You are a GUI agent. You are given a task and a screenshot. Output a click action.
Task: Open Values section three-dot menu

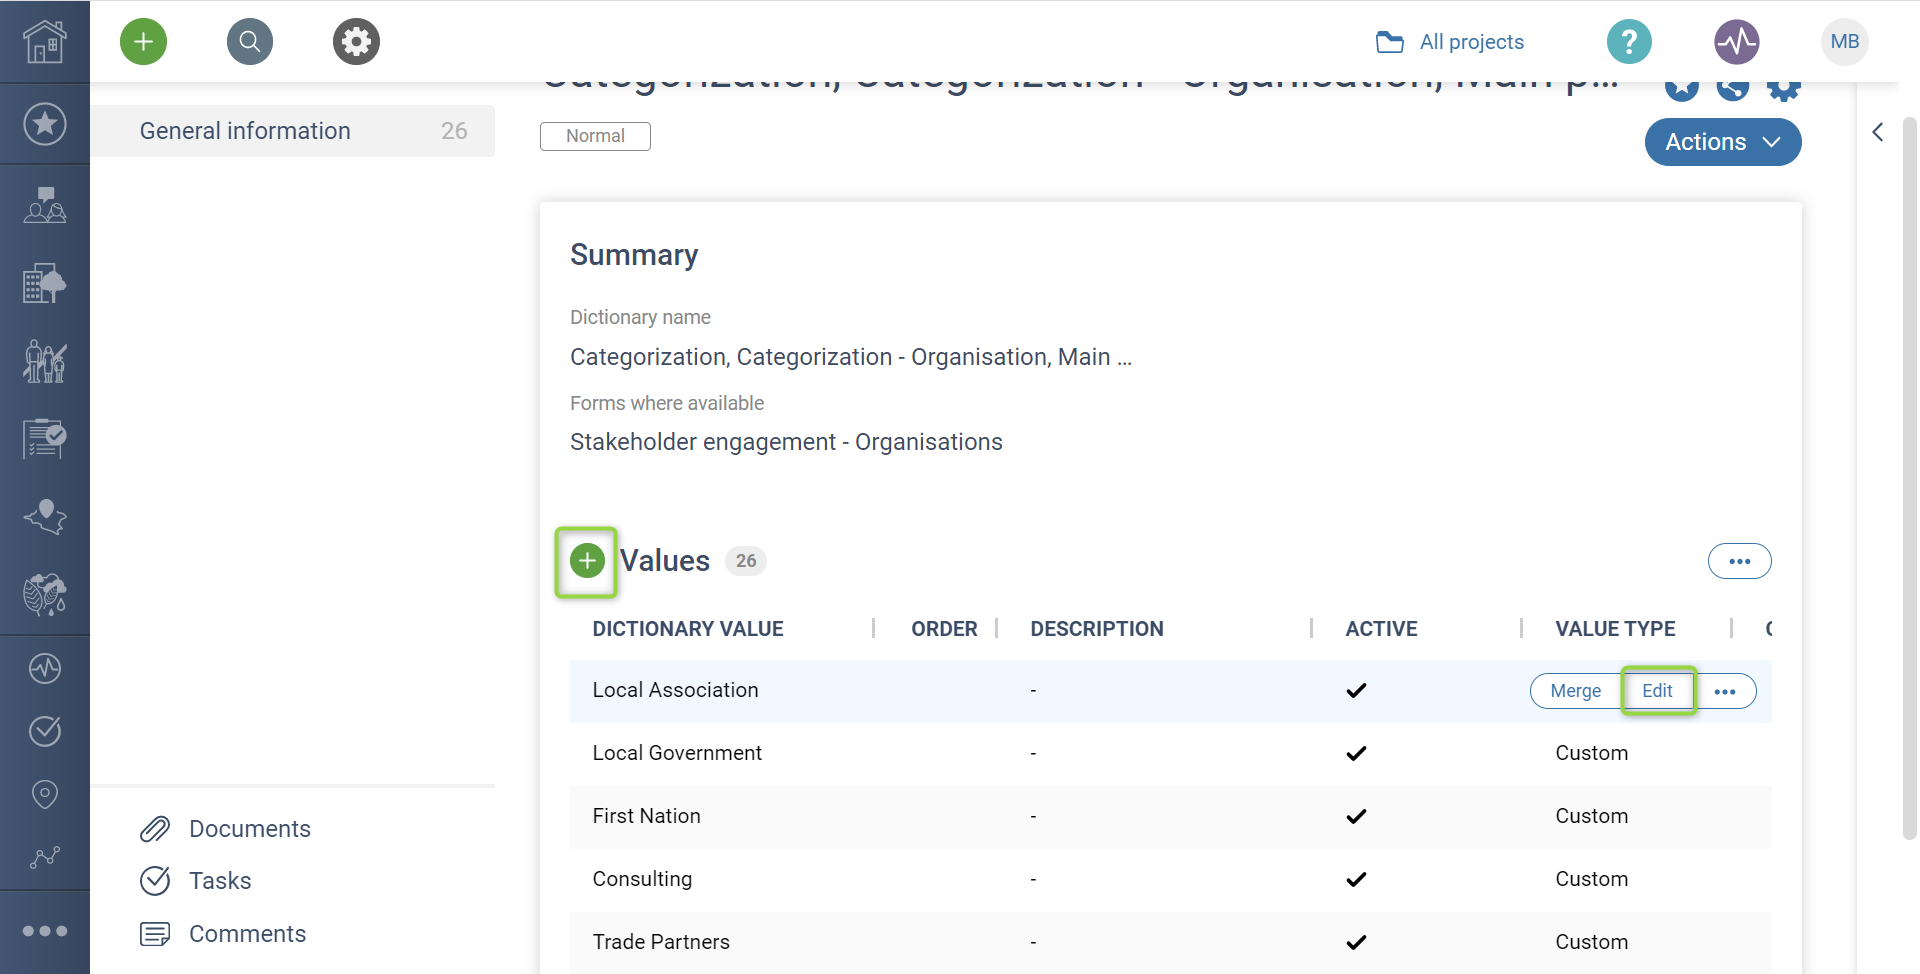[x=1739, y=561]
